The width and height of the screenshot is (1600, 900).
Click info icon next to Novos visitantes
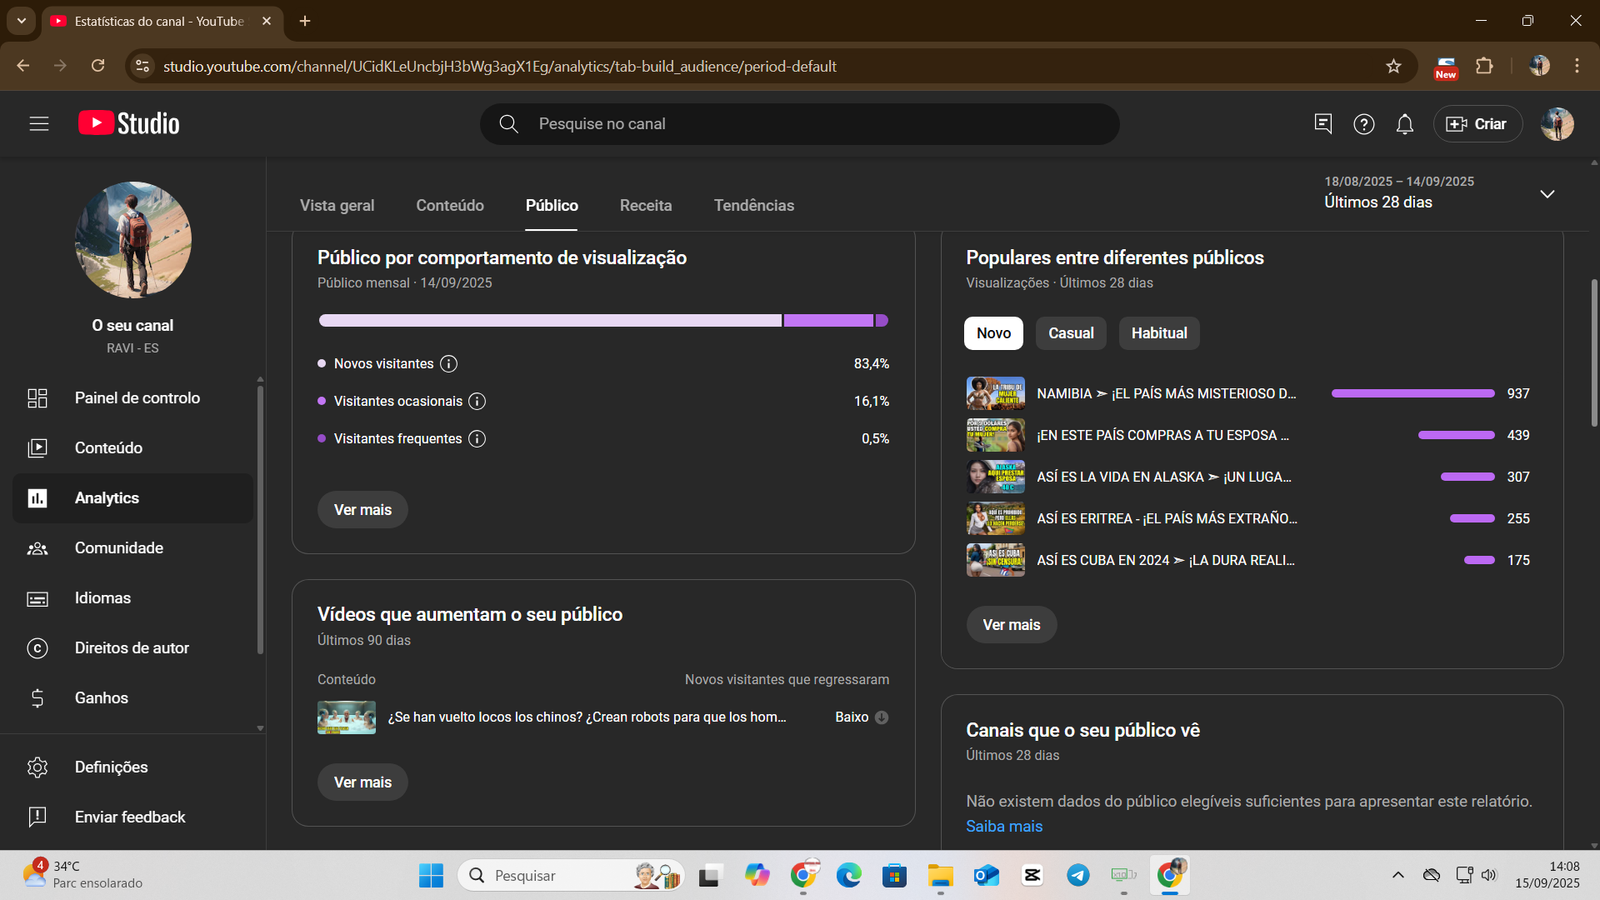click(449, 364)
